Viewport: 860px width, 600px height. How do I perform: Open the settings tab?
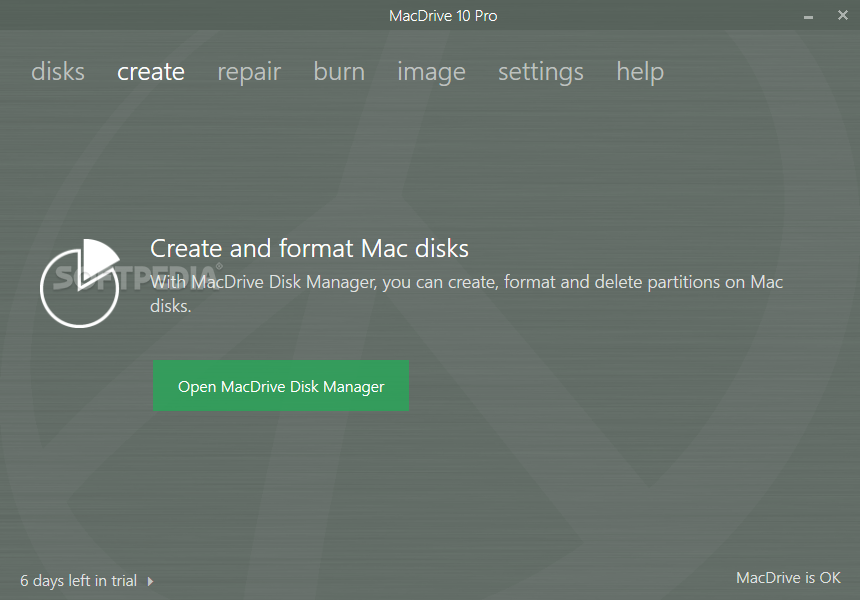coord(541,72)
